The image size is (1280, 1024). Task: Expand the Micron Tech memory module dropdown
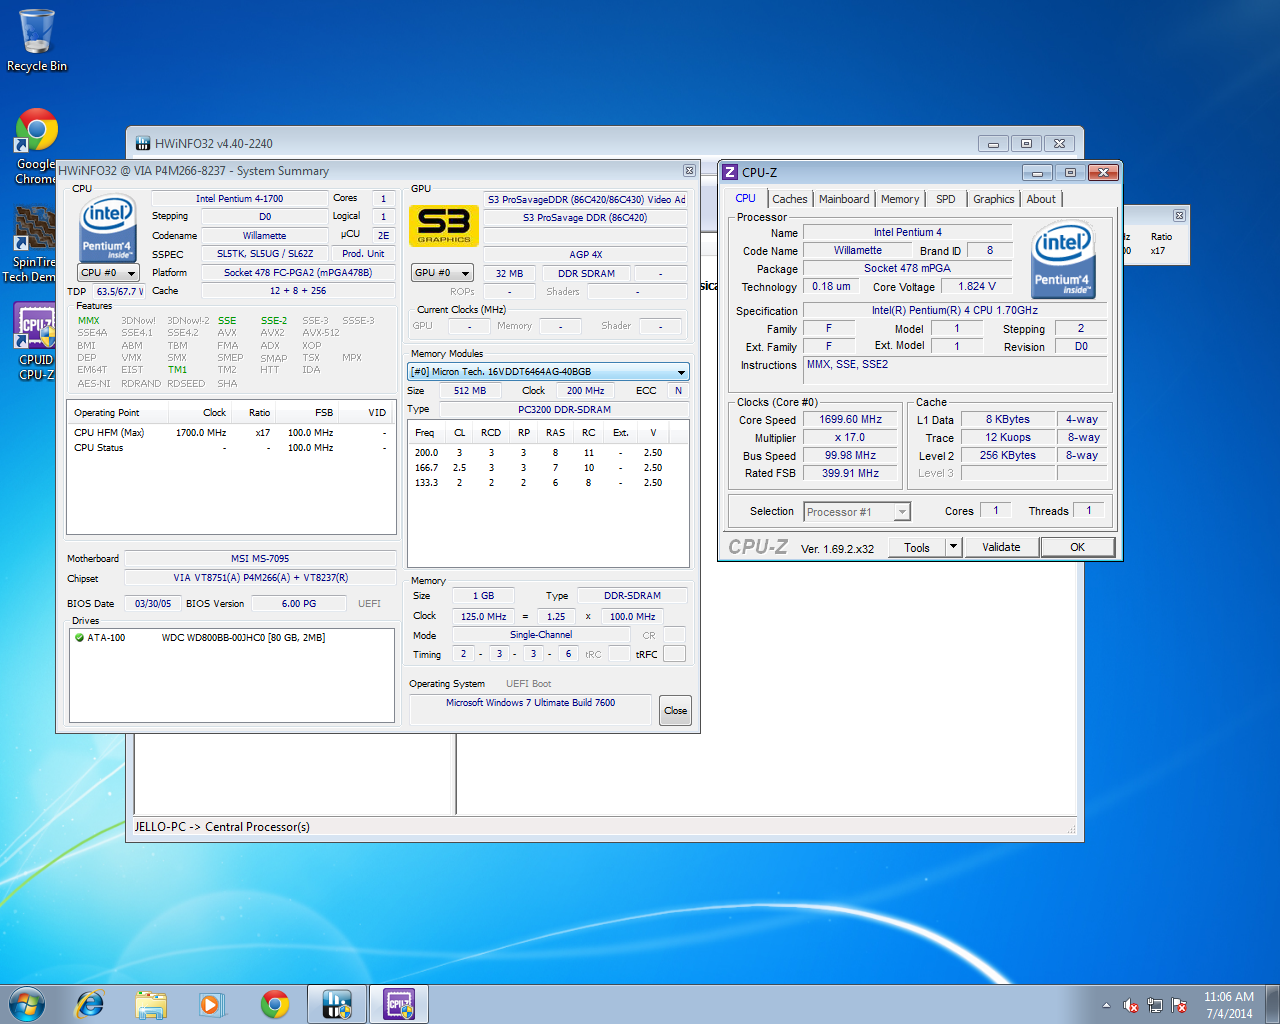pyautogui.click(x=548, y=371)
